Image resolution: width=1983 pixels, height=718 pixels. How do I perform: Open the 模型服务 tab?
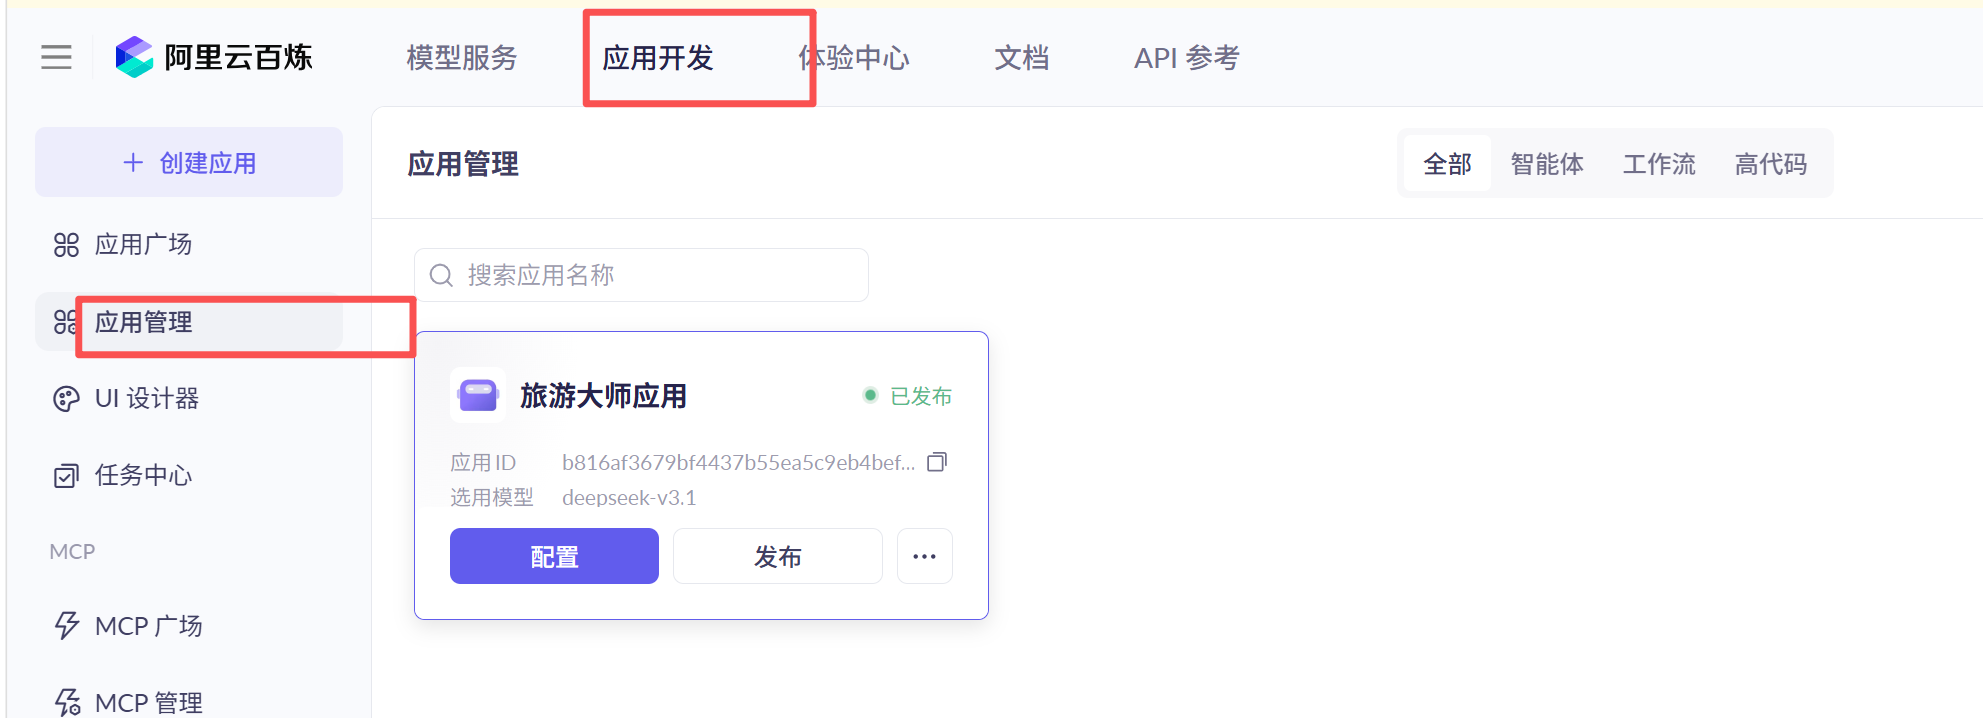click(x=462, y=58)
